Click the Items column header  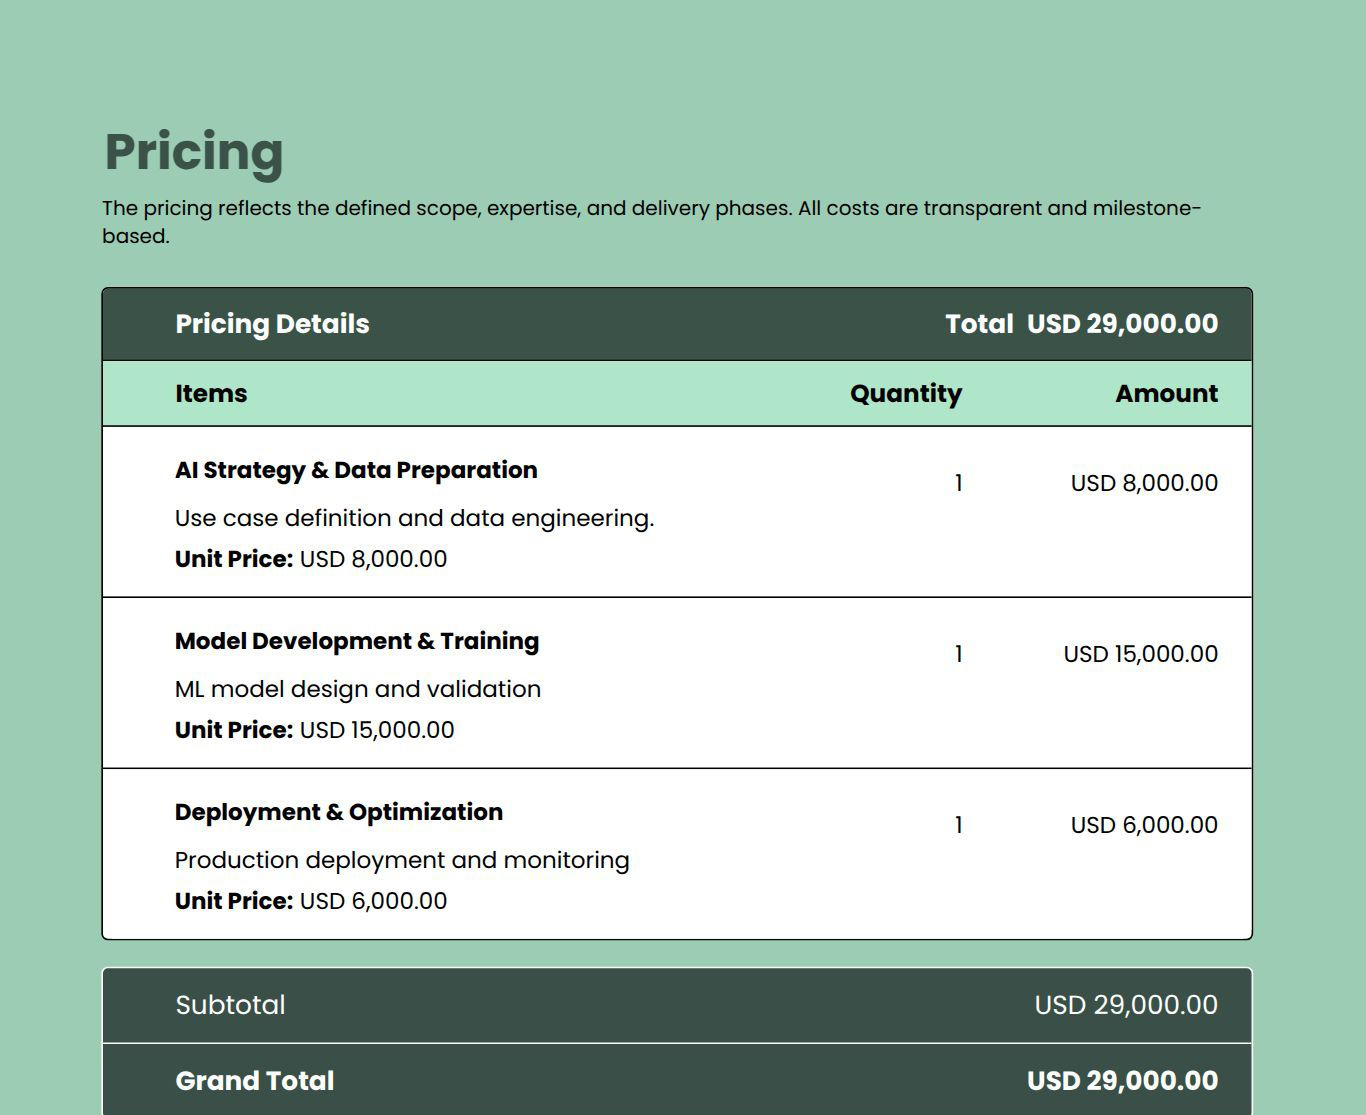point(211,394)
